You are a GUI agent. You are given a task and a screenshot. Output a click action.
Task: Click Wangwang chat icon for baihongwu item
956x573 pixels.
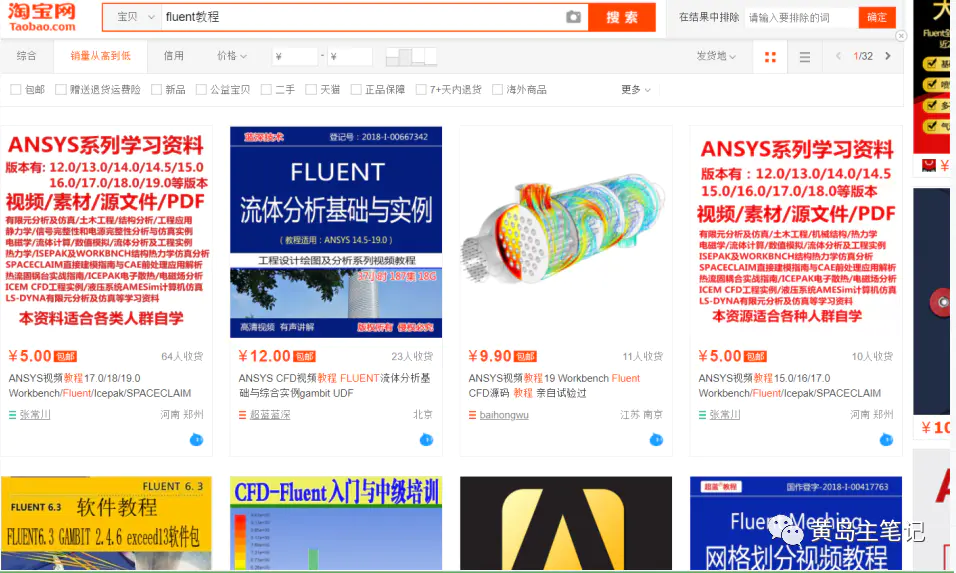[x=656, y=439]
